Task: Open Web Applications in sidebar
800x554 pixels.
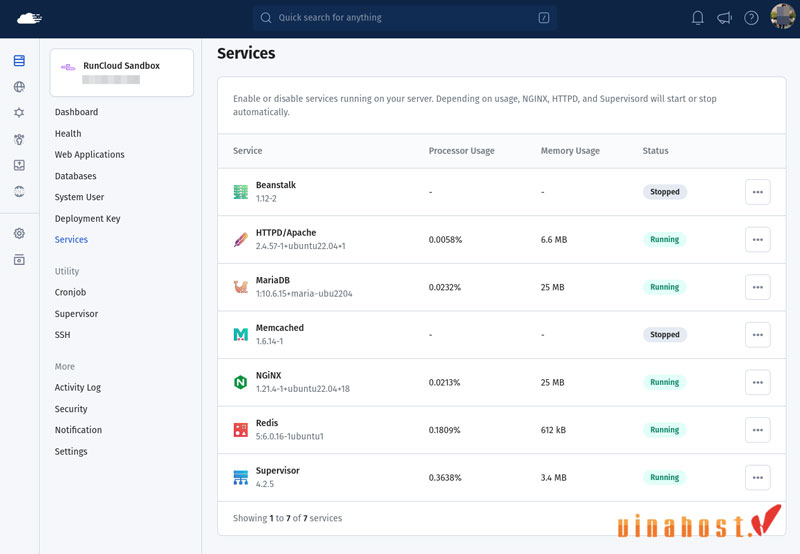Action: click(89, 155)
